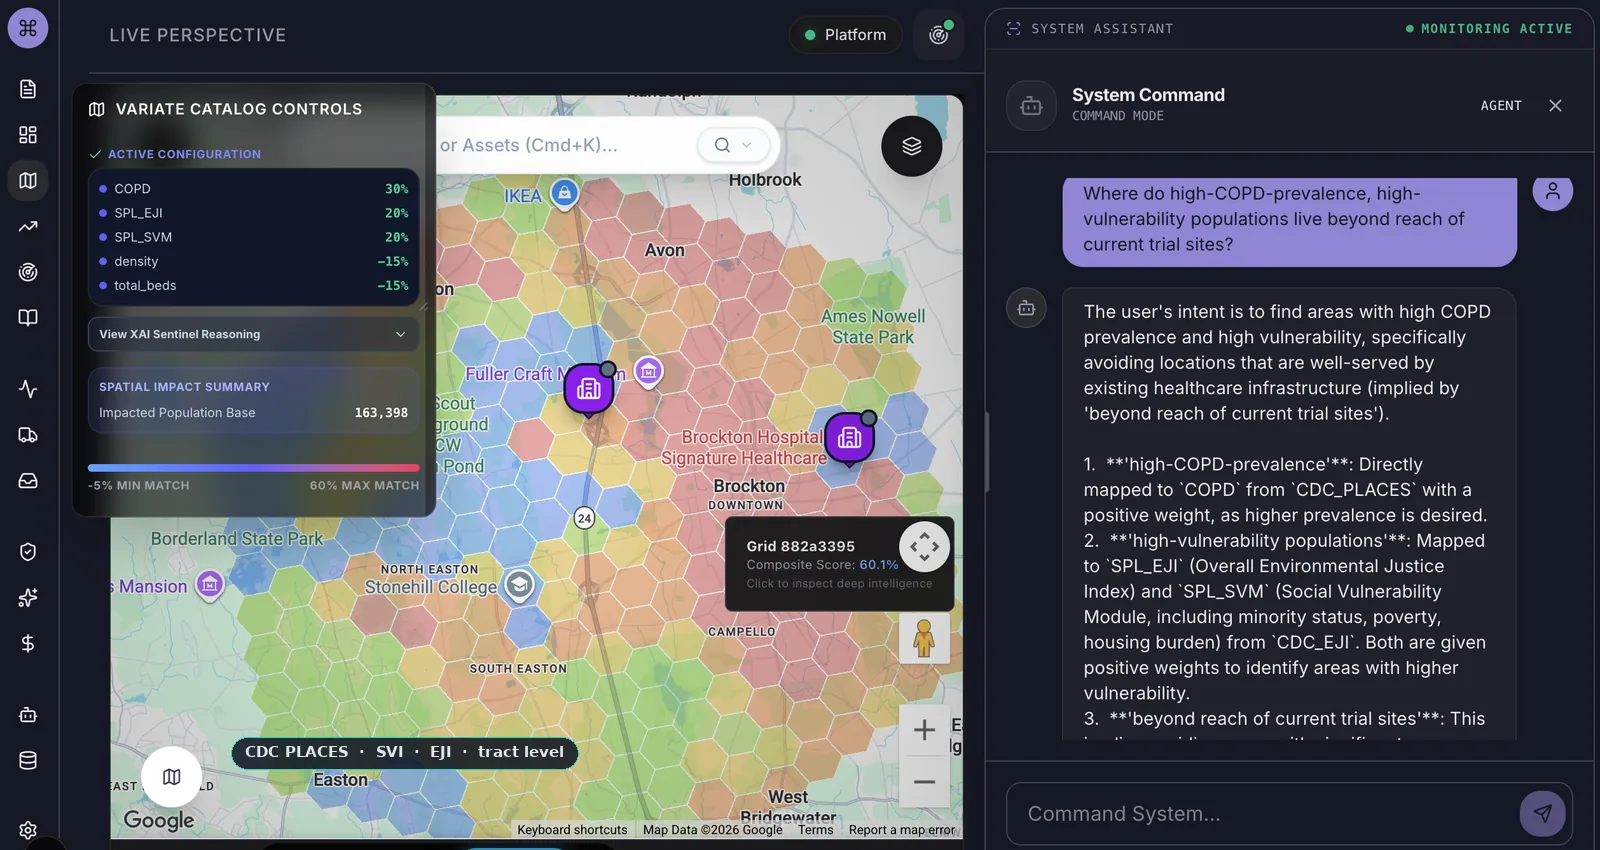Open the search dropdown chevron in map search
Viewport: 1600px width, 850px height.
point(746,145)
